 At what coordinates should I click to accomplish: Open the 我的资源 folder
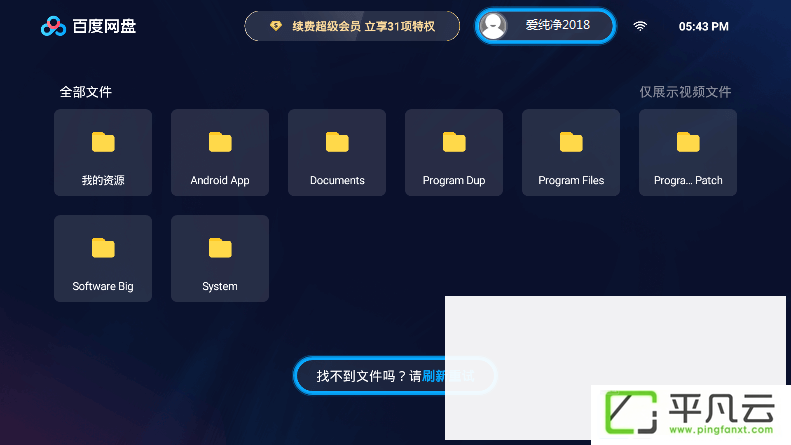(x=103, y=152)
